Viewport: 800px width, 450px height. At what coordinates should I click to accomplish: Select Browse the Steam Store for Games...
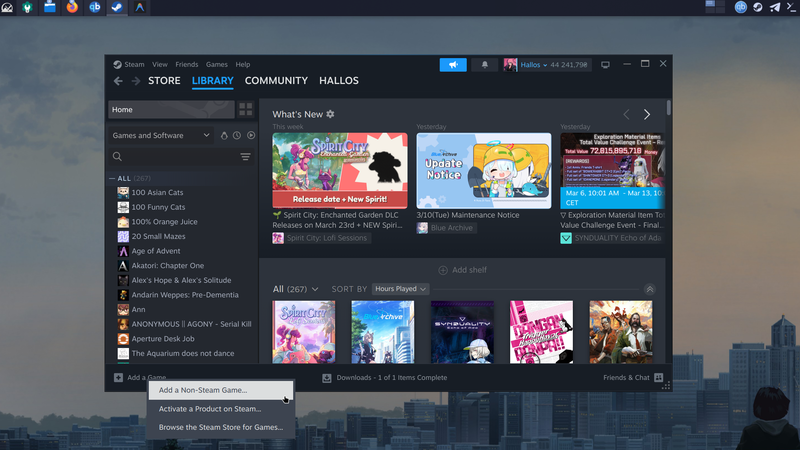click(x=221, y=427)
